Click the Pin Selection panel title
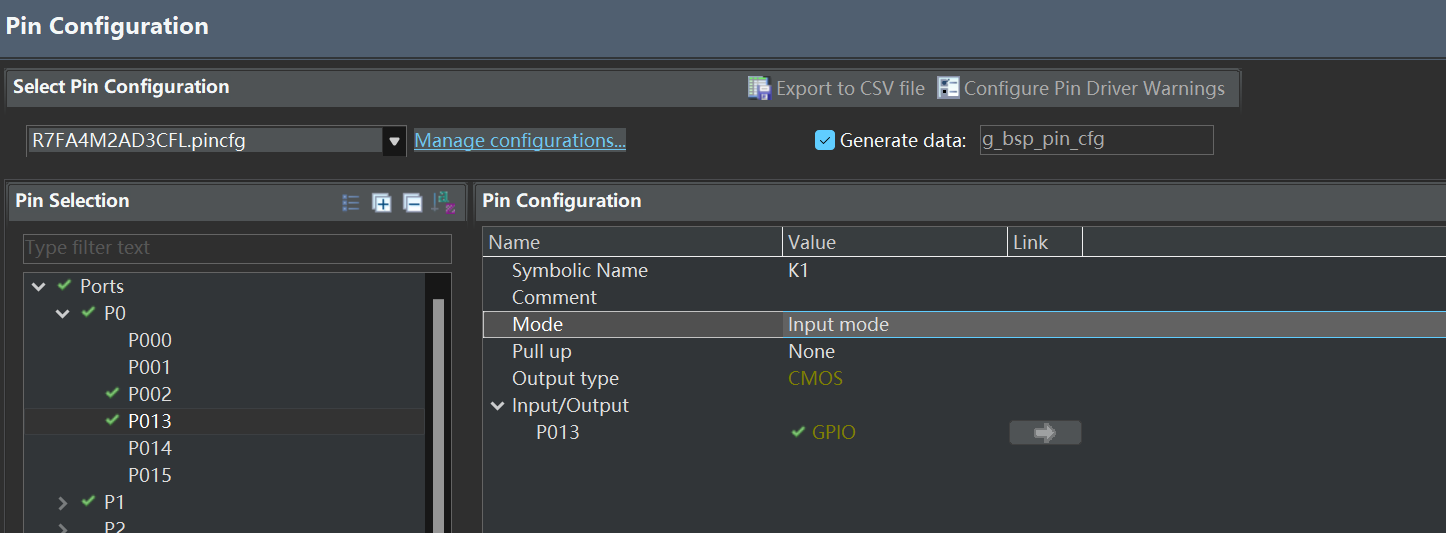The image size is (1446, 533). pyautogui.click(x=72, y=201)
